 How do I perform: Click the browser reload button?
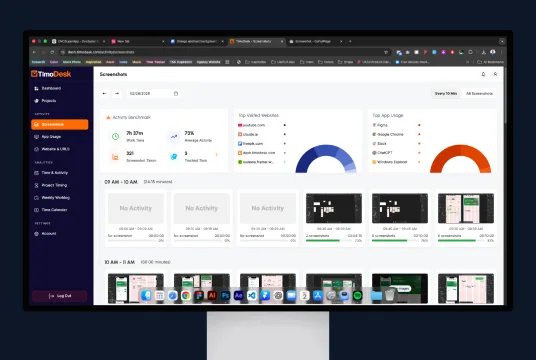(x=52, y=52)
